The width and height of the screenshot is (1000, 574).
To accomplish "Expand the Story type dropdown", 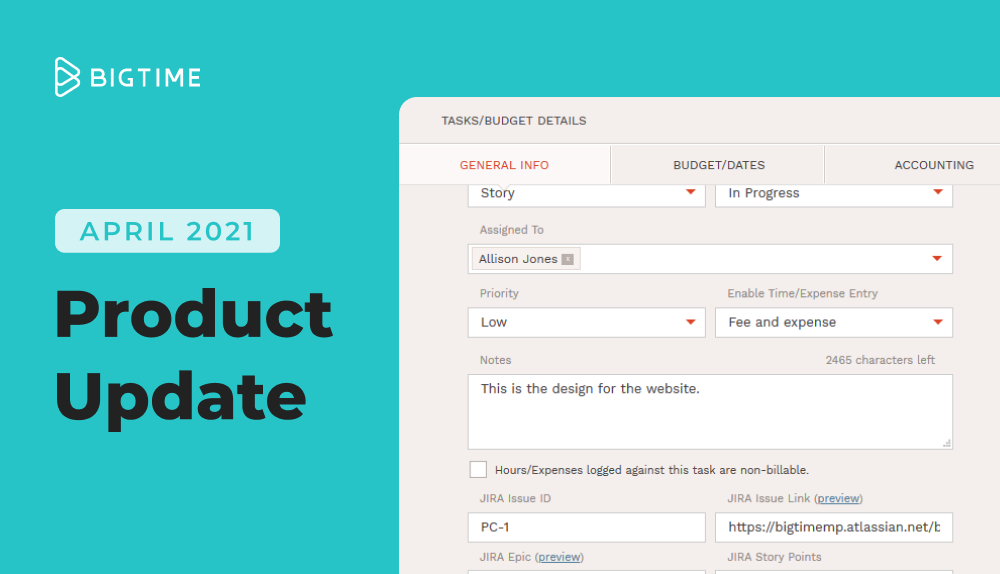I will coord(691,193).
